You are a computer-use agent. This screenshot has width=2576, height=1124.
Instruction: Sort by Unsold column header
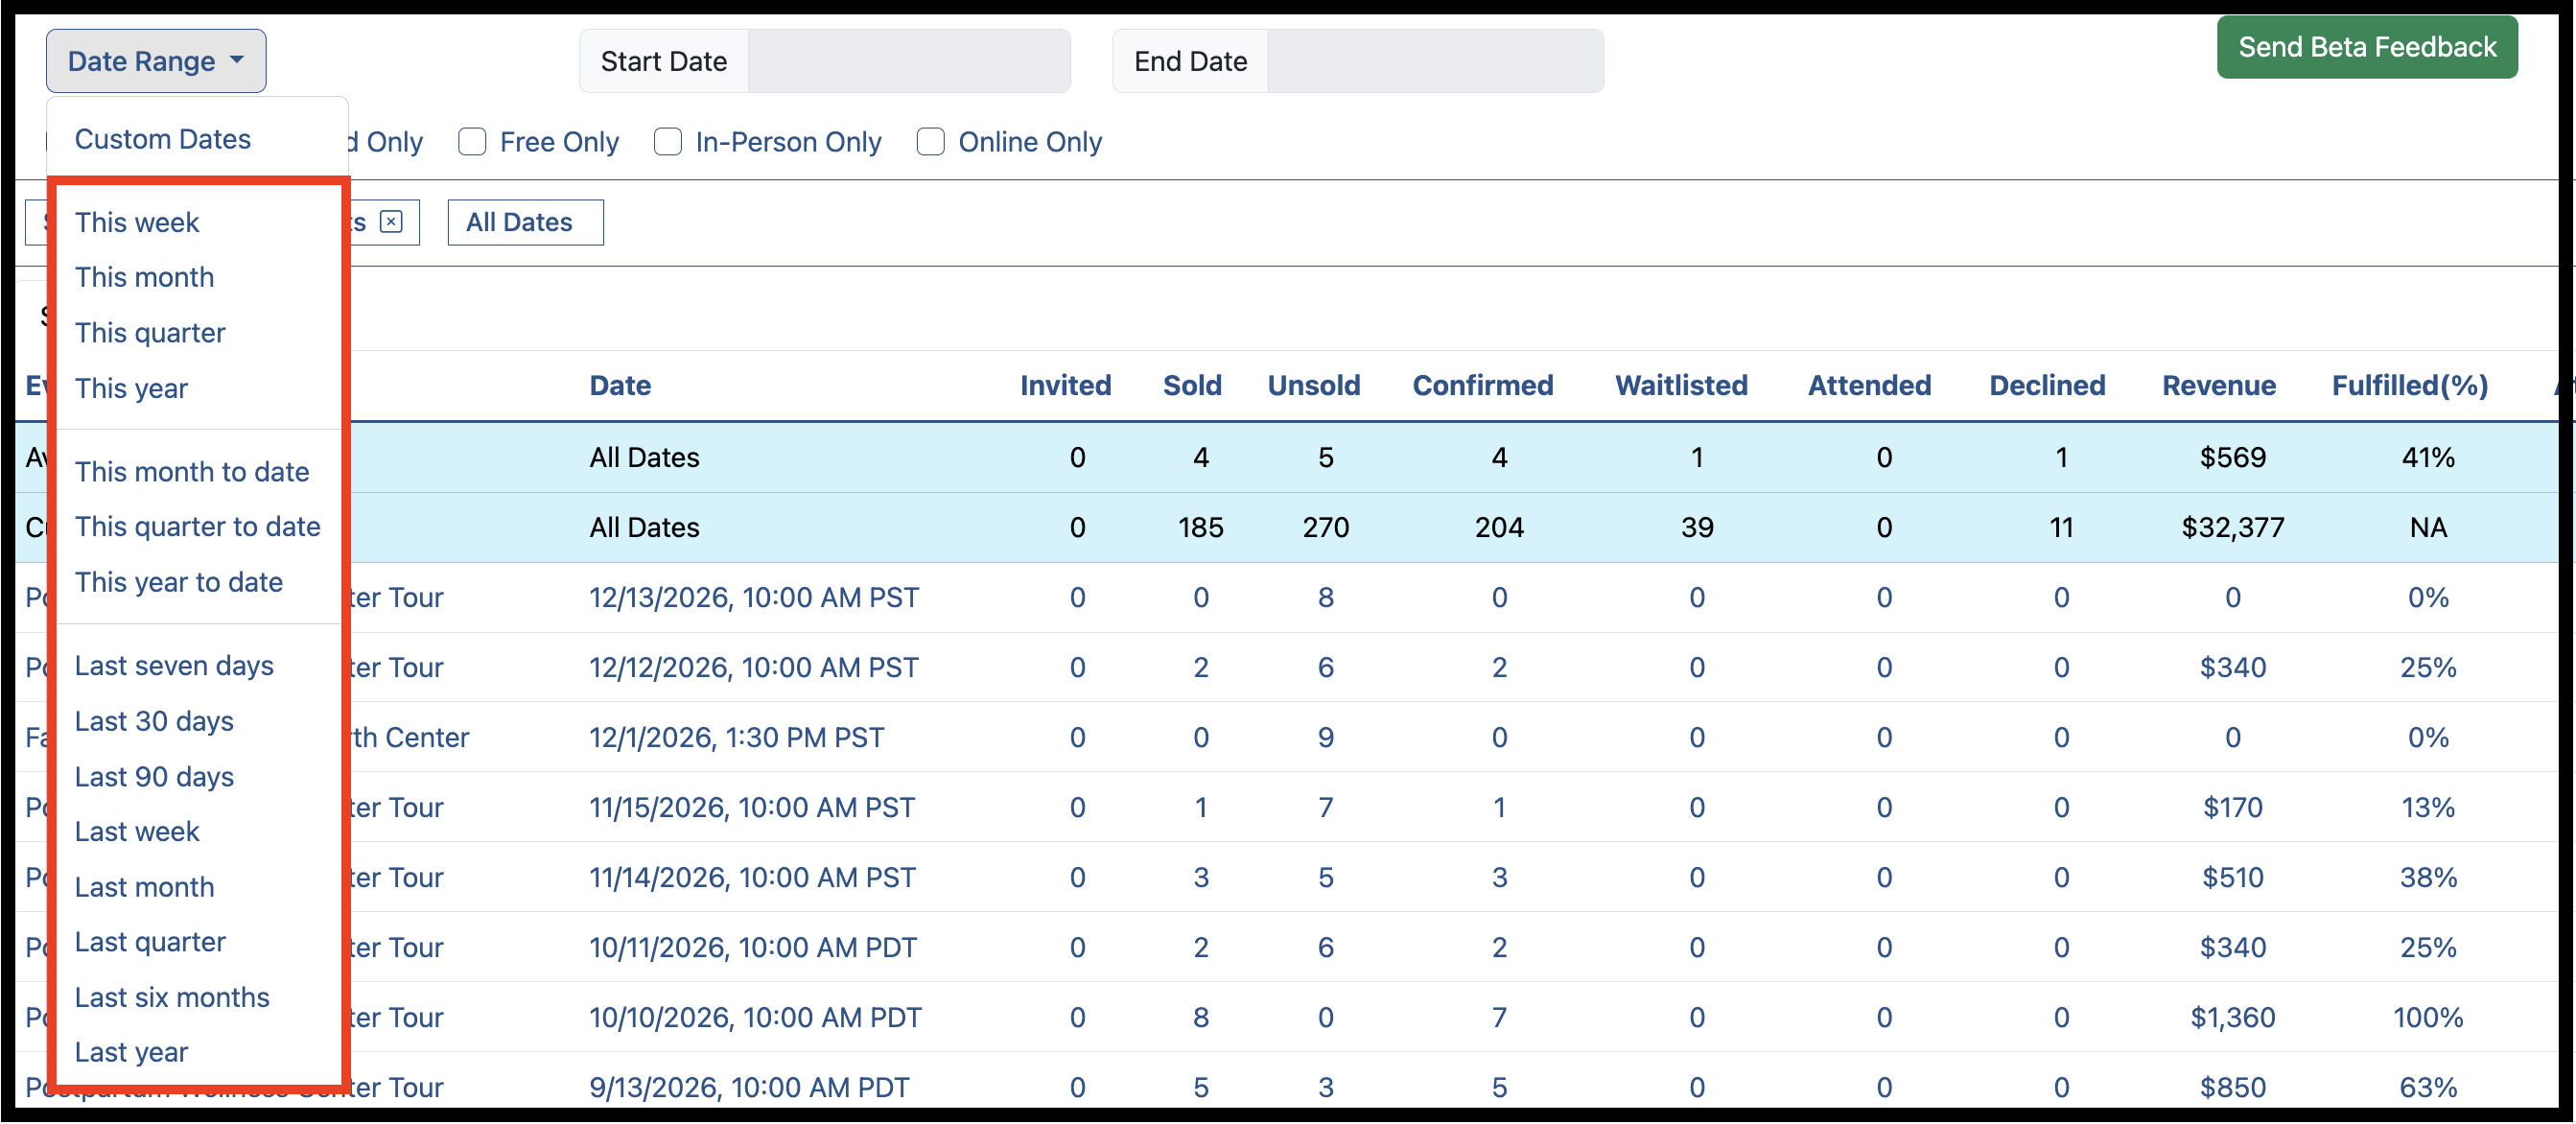pos(1314,386)
